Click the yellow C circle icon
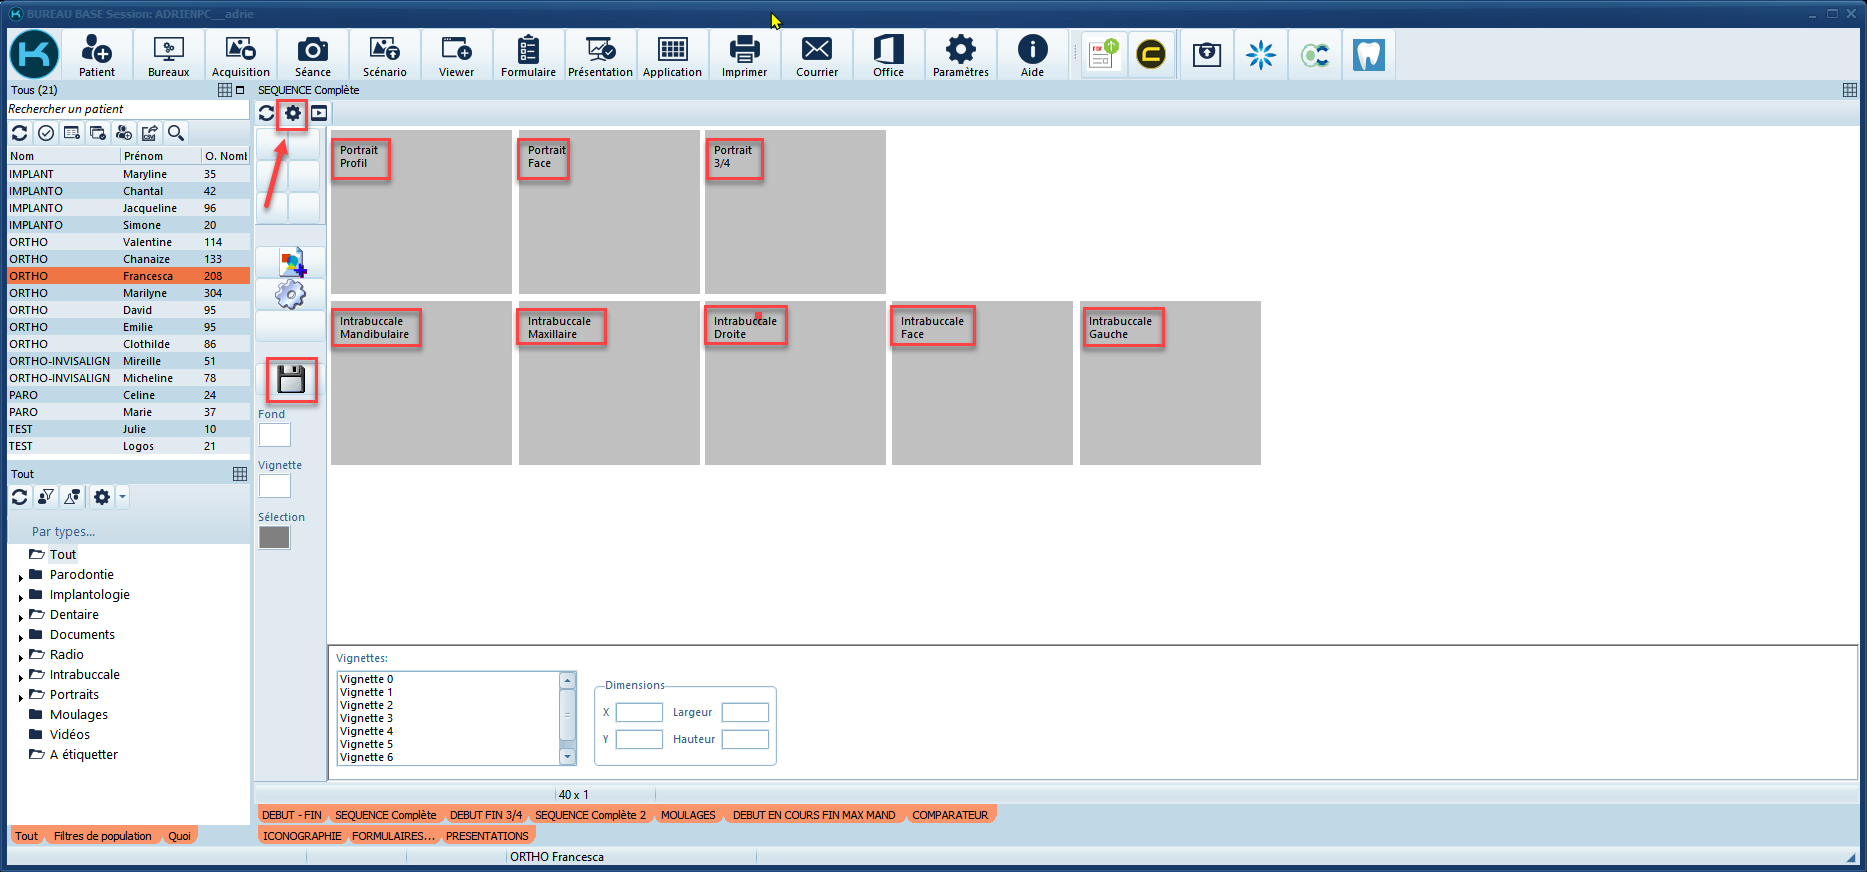The width and height of the screenshot is (1867, 872). tap(1151, 54)
